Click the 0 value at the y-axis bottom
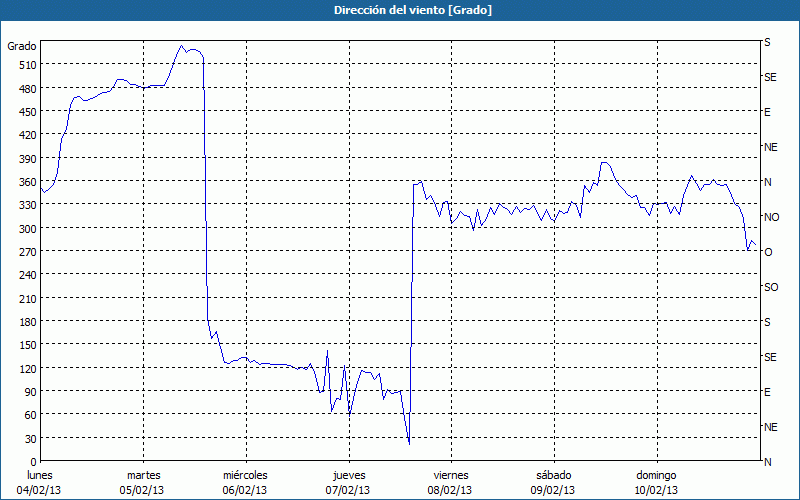The height and width of the screenshot is (500, 800). tap(33, 462)
